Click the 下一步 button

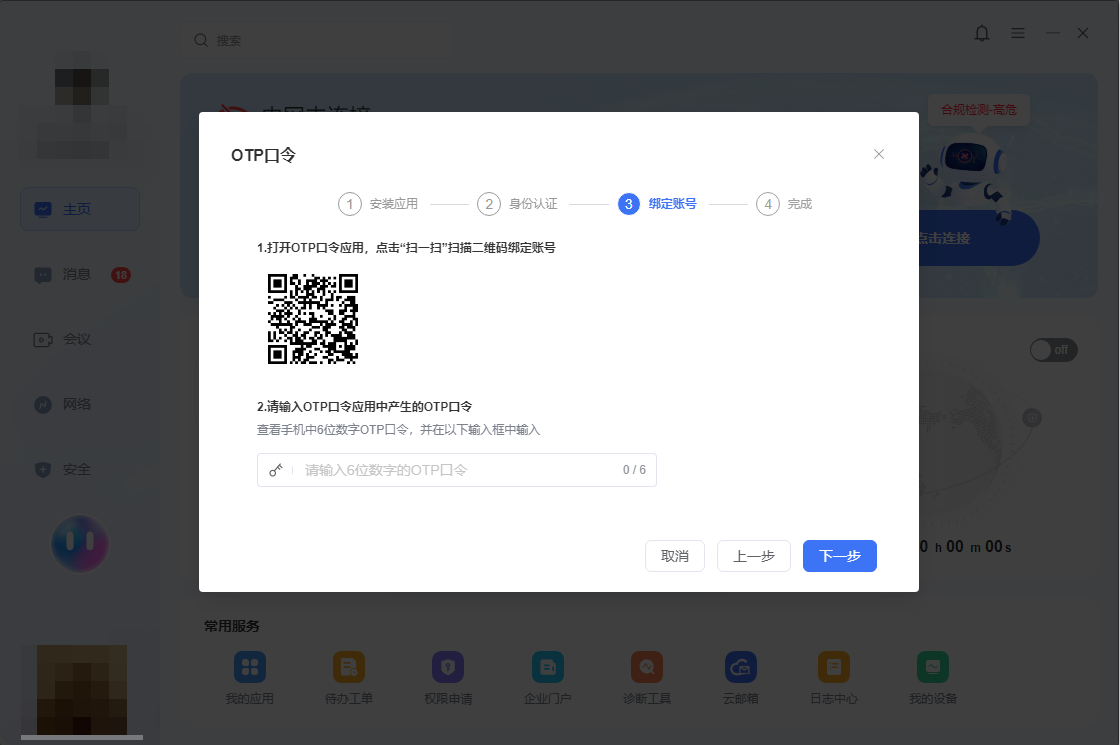pos(839,556)
